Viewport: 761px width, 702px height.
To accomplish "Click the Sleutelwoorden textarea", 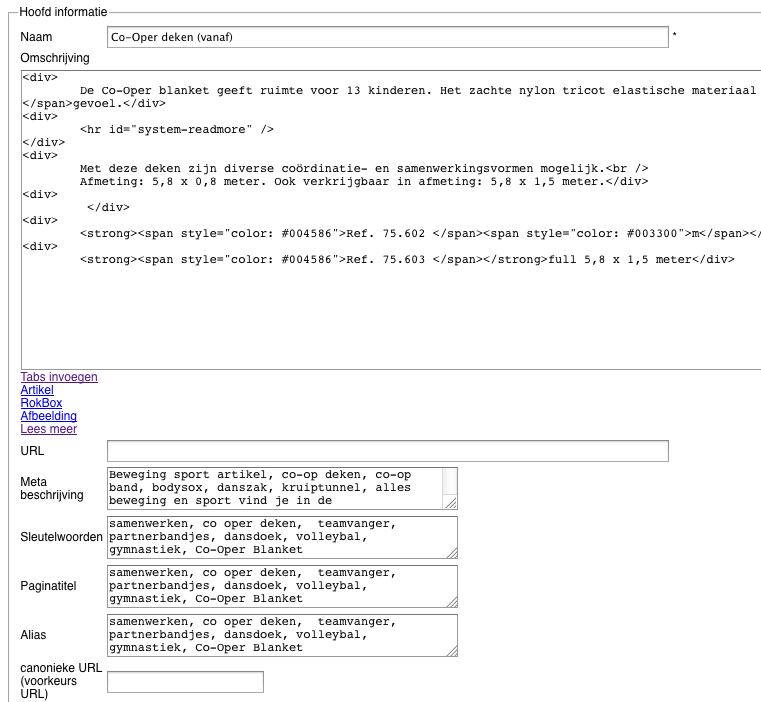I will point(282,537).
